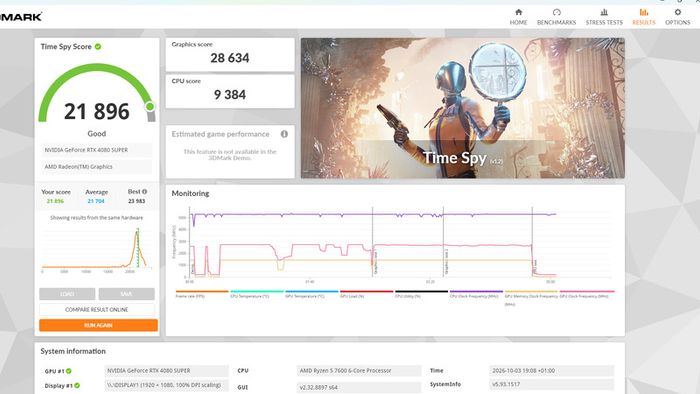The width and height of the screenshot is (700, 394).
Task: Click the GUI version v2.32.8897 field
Action: [x=359, y=387]
